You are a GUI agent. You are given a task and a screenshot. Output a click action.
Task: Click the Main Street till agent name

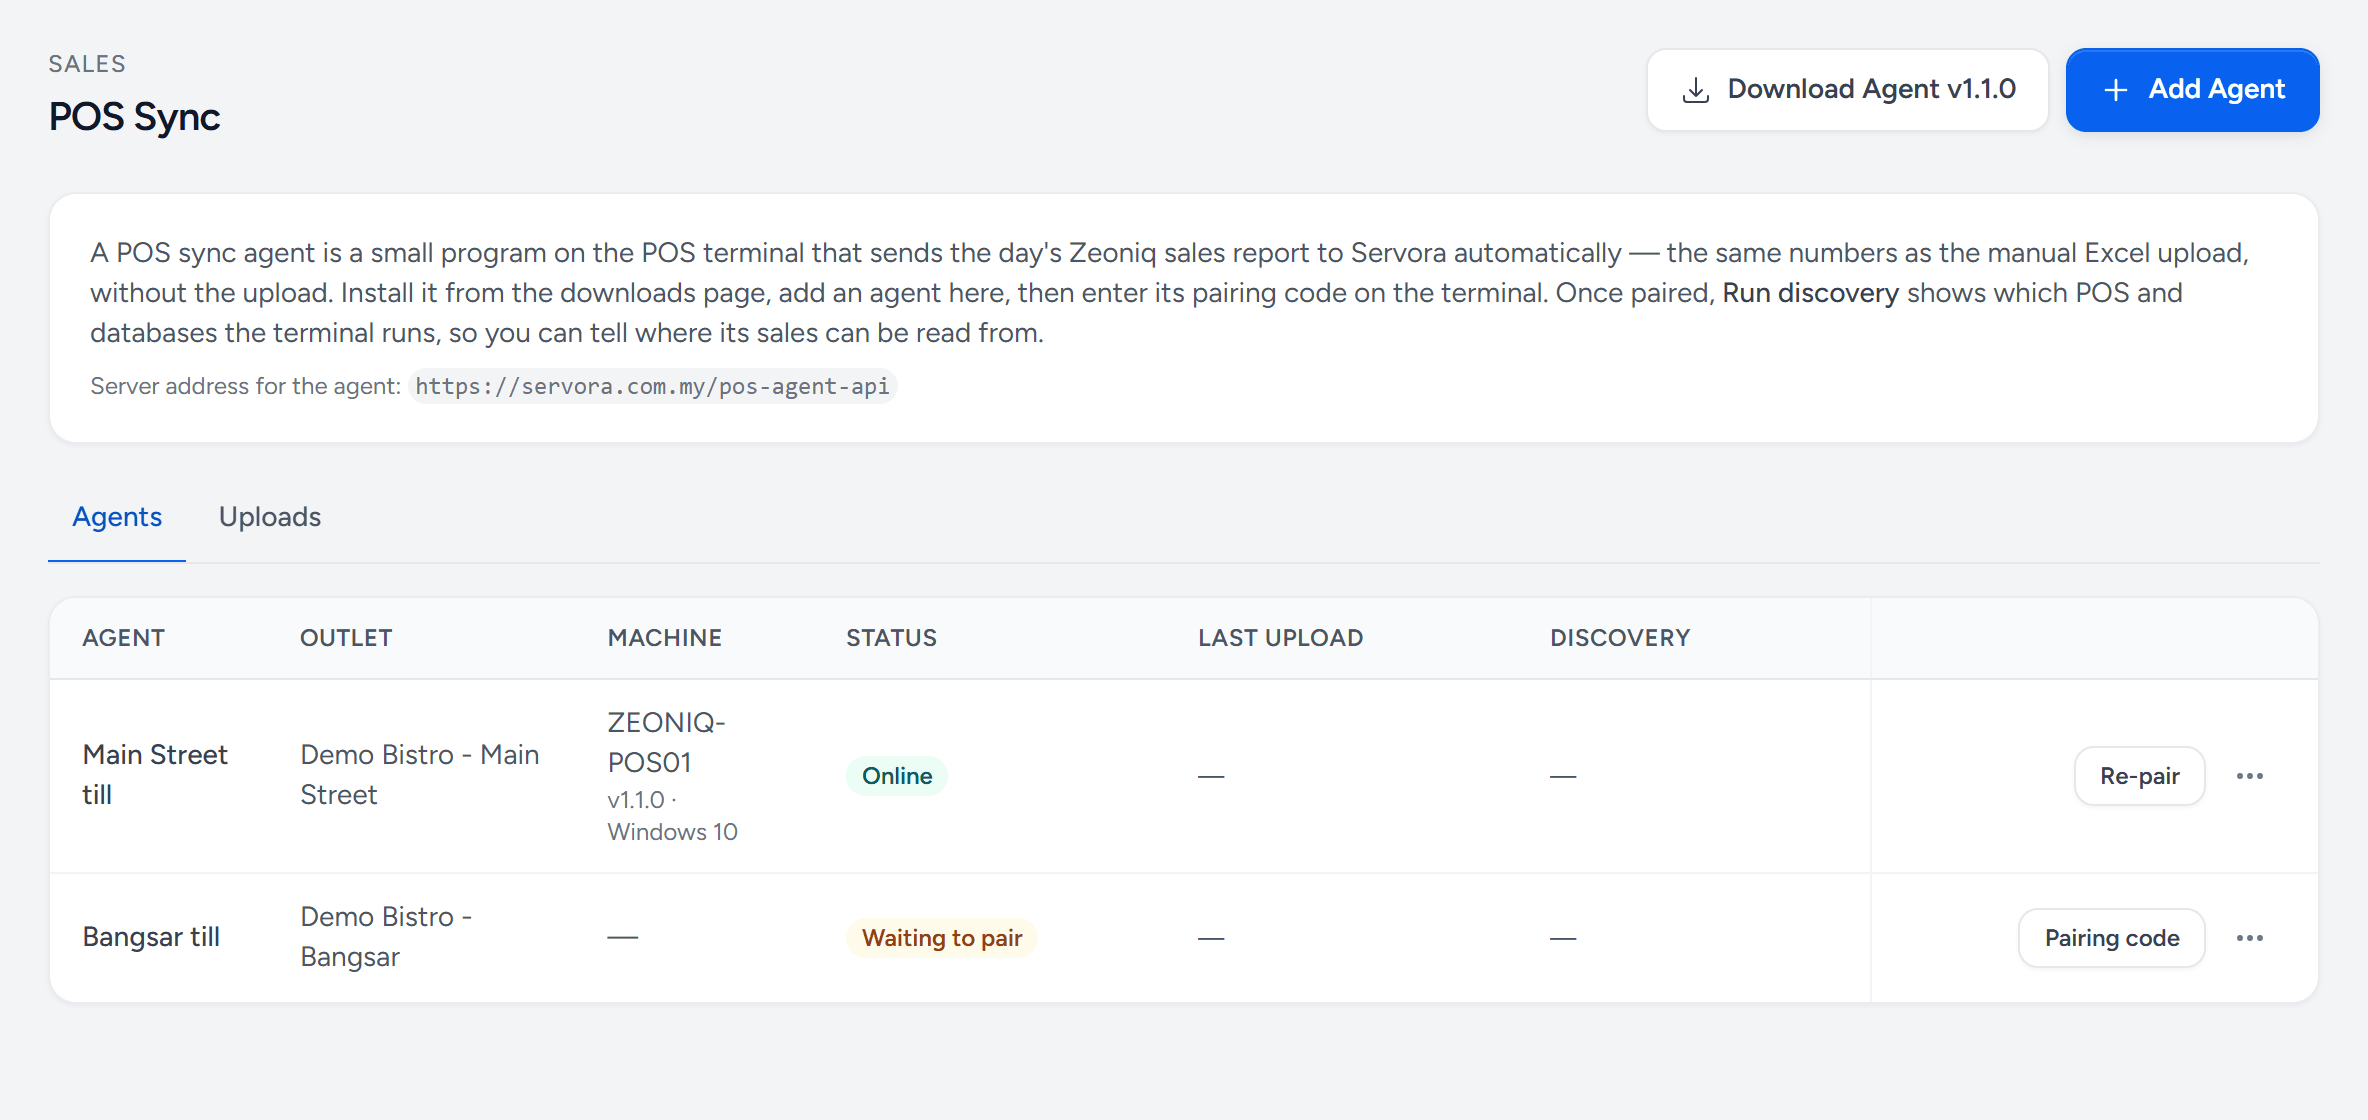click(x=155, y=775)
